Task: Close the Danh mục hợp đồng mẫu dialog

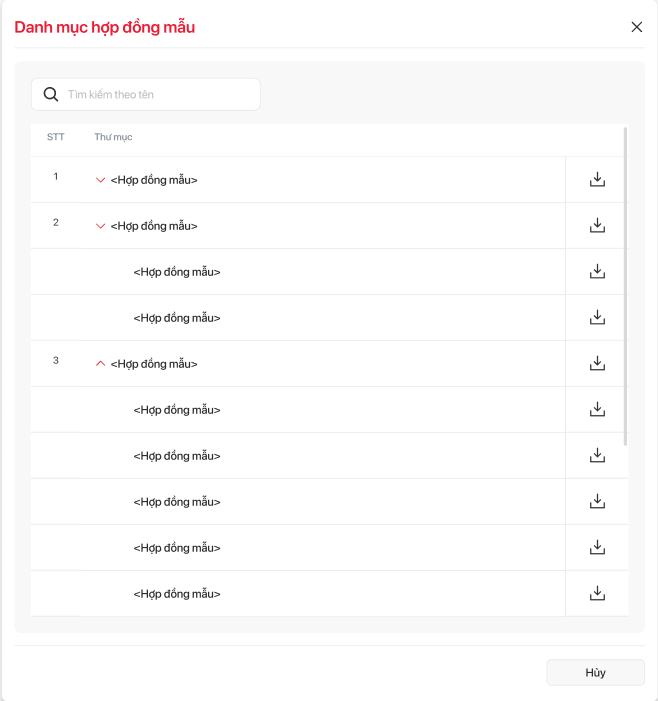Action: (637, 27)
